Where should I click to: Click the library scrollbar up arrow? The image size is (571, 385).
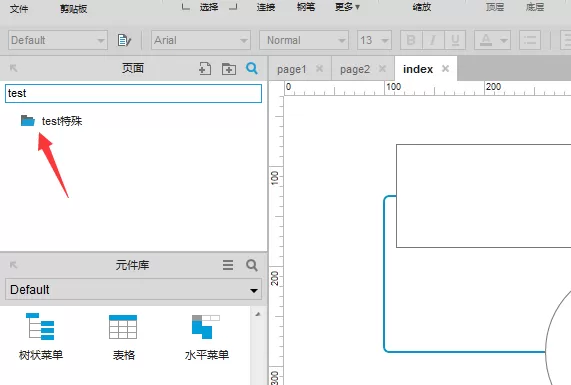click(258, 314)
